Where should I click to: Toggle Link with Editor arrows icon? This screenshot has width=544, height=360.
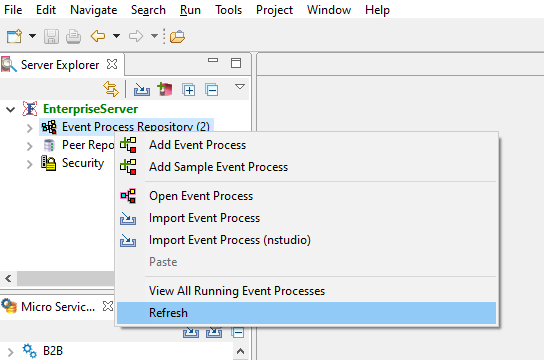(111, 89)
